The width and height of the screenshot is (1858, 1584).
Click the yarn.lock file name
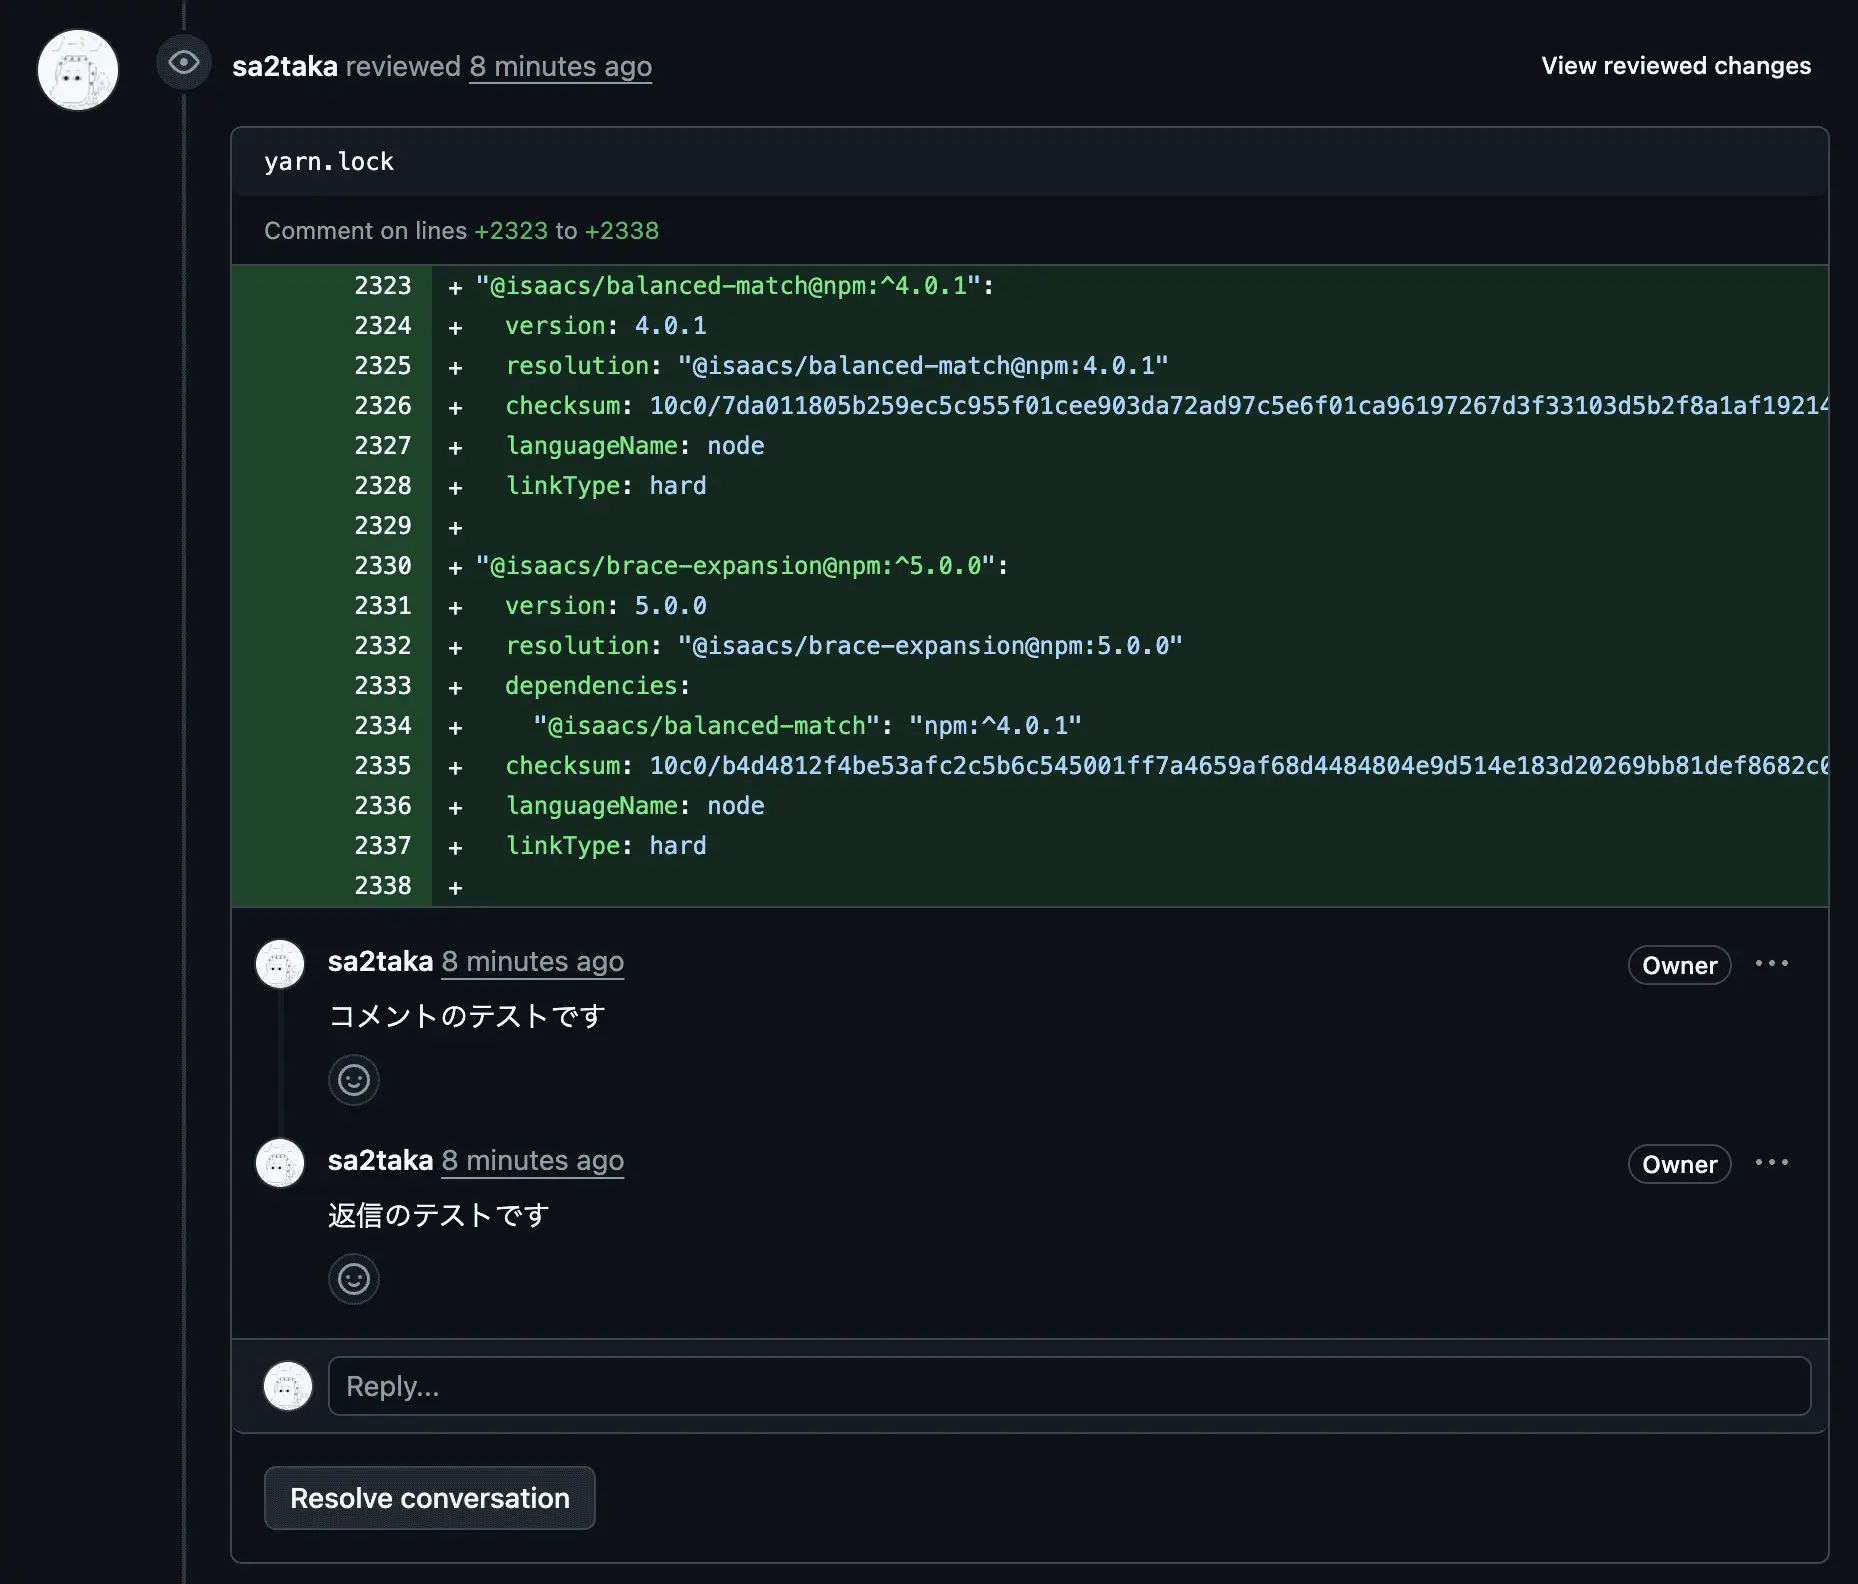point(329,161)
